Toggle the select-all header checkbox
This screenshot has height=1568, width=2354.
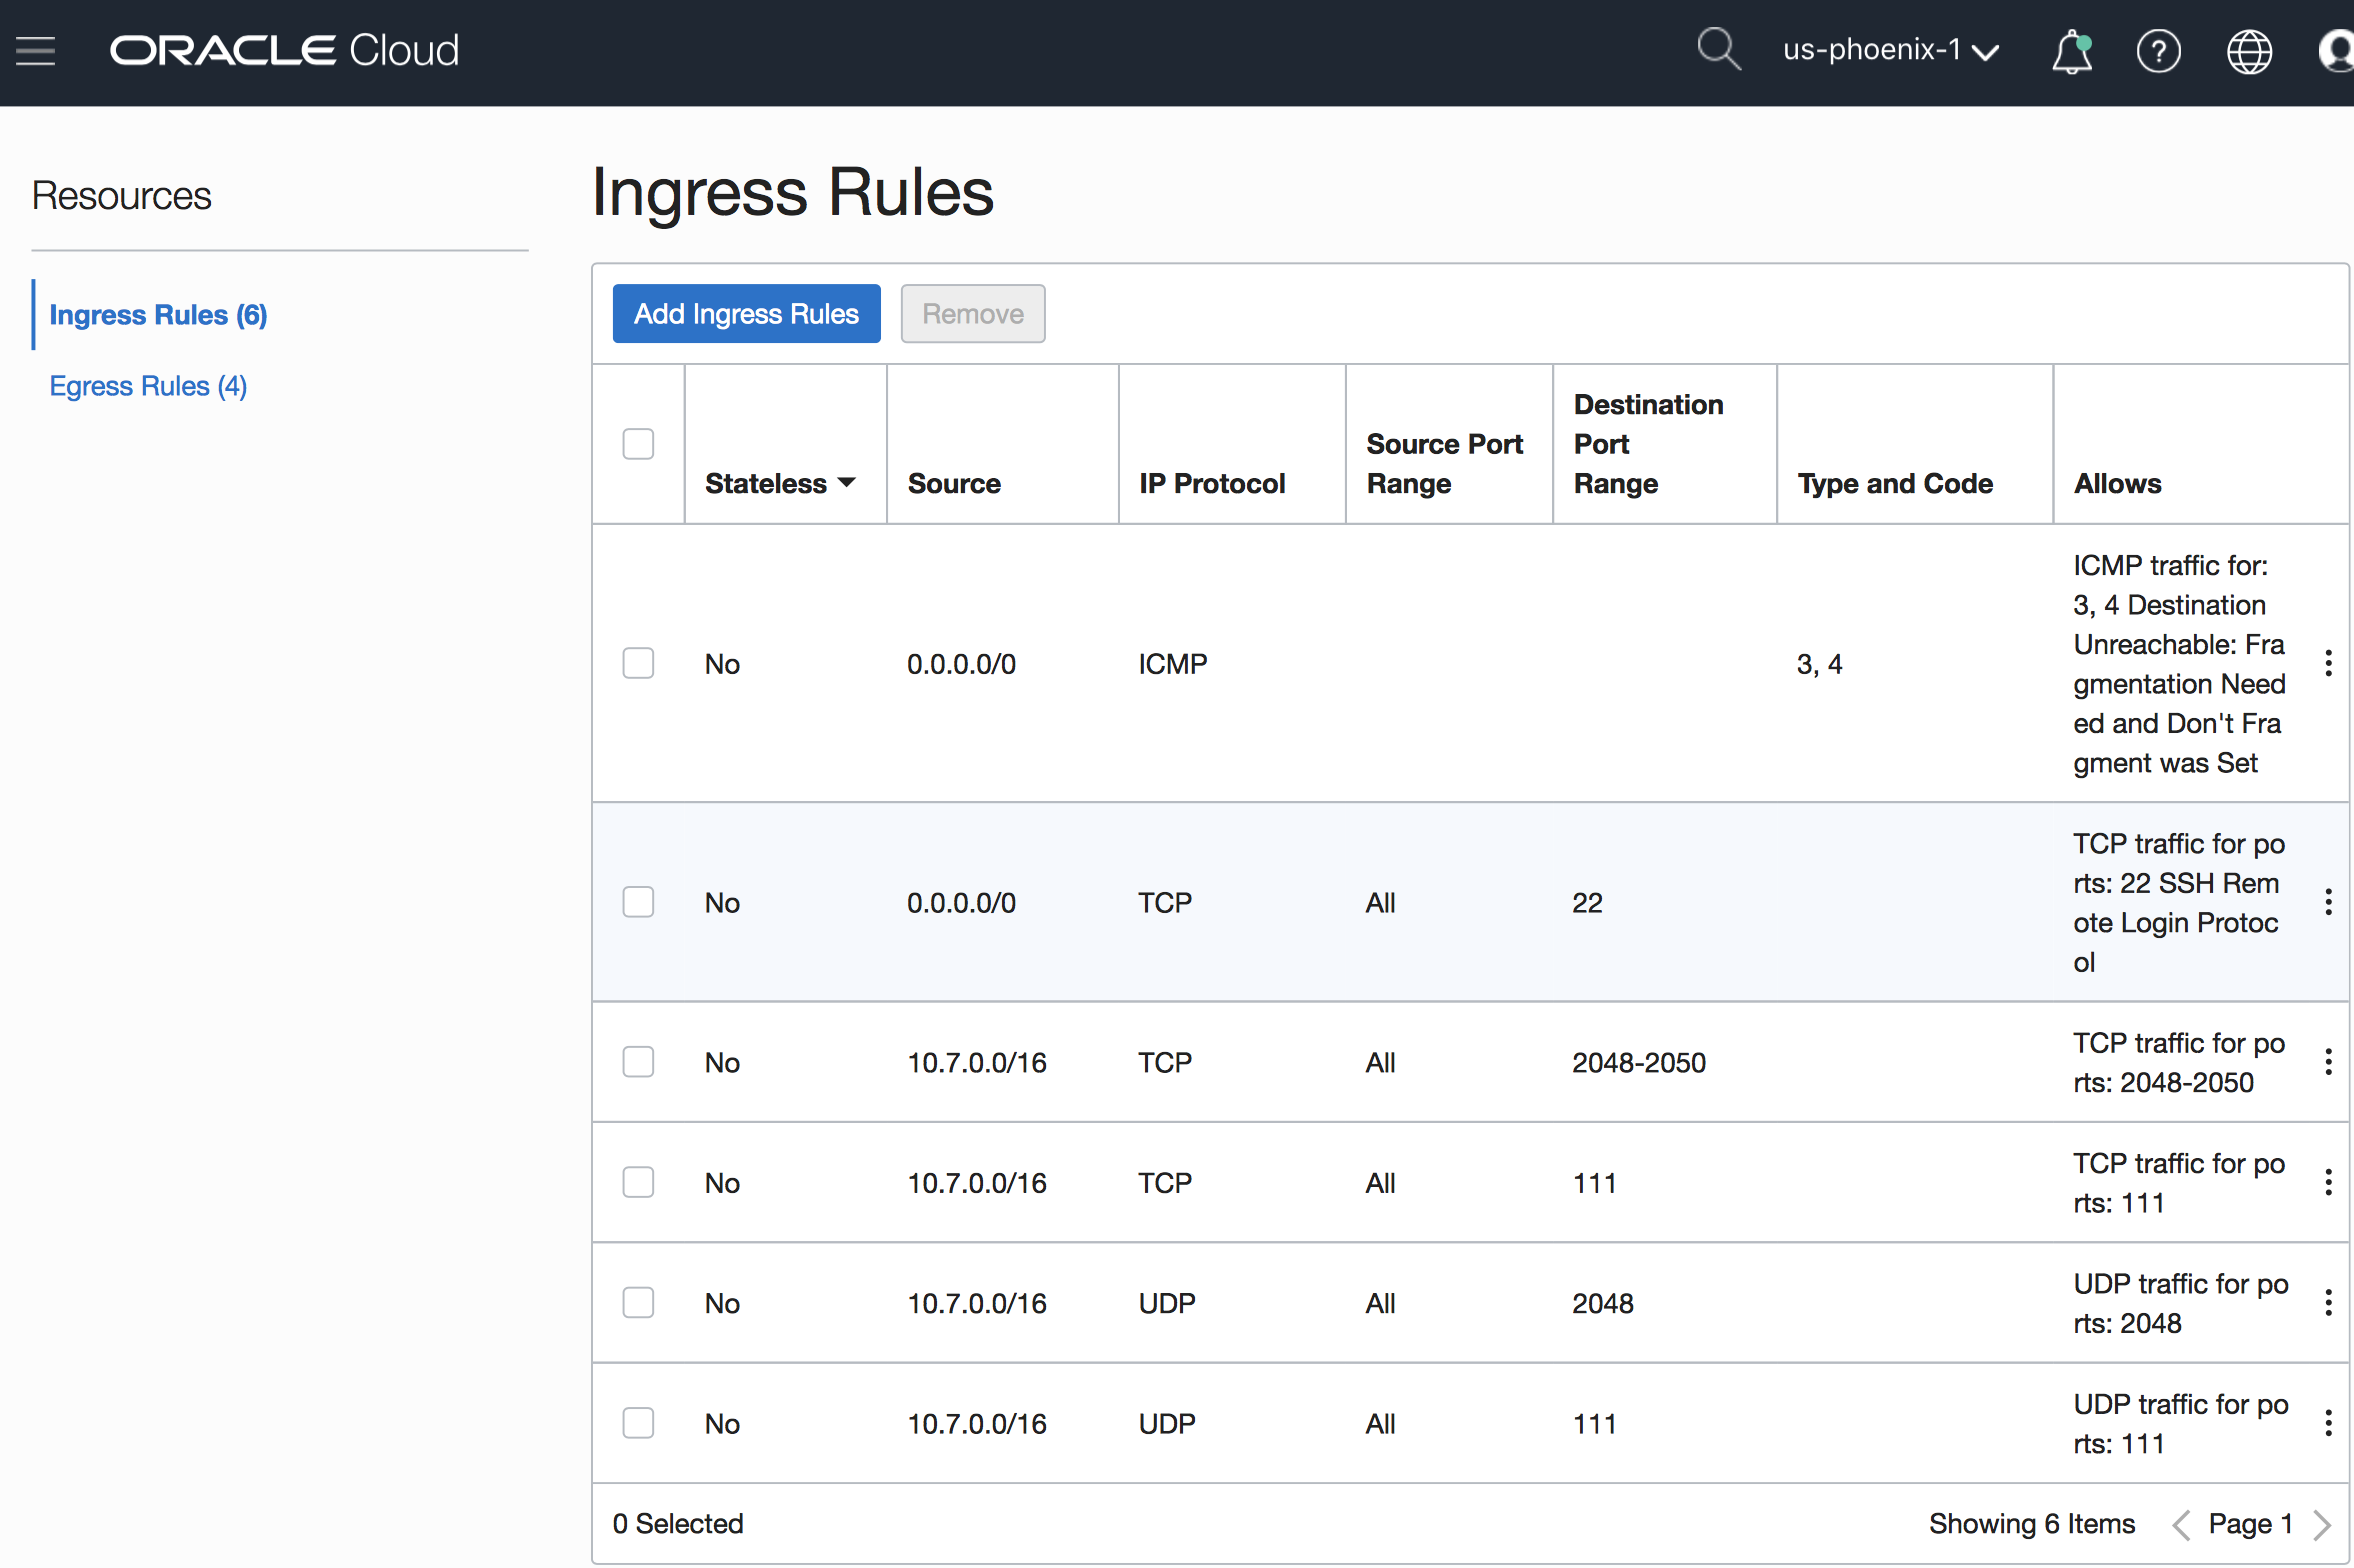[x=638, y=444]
